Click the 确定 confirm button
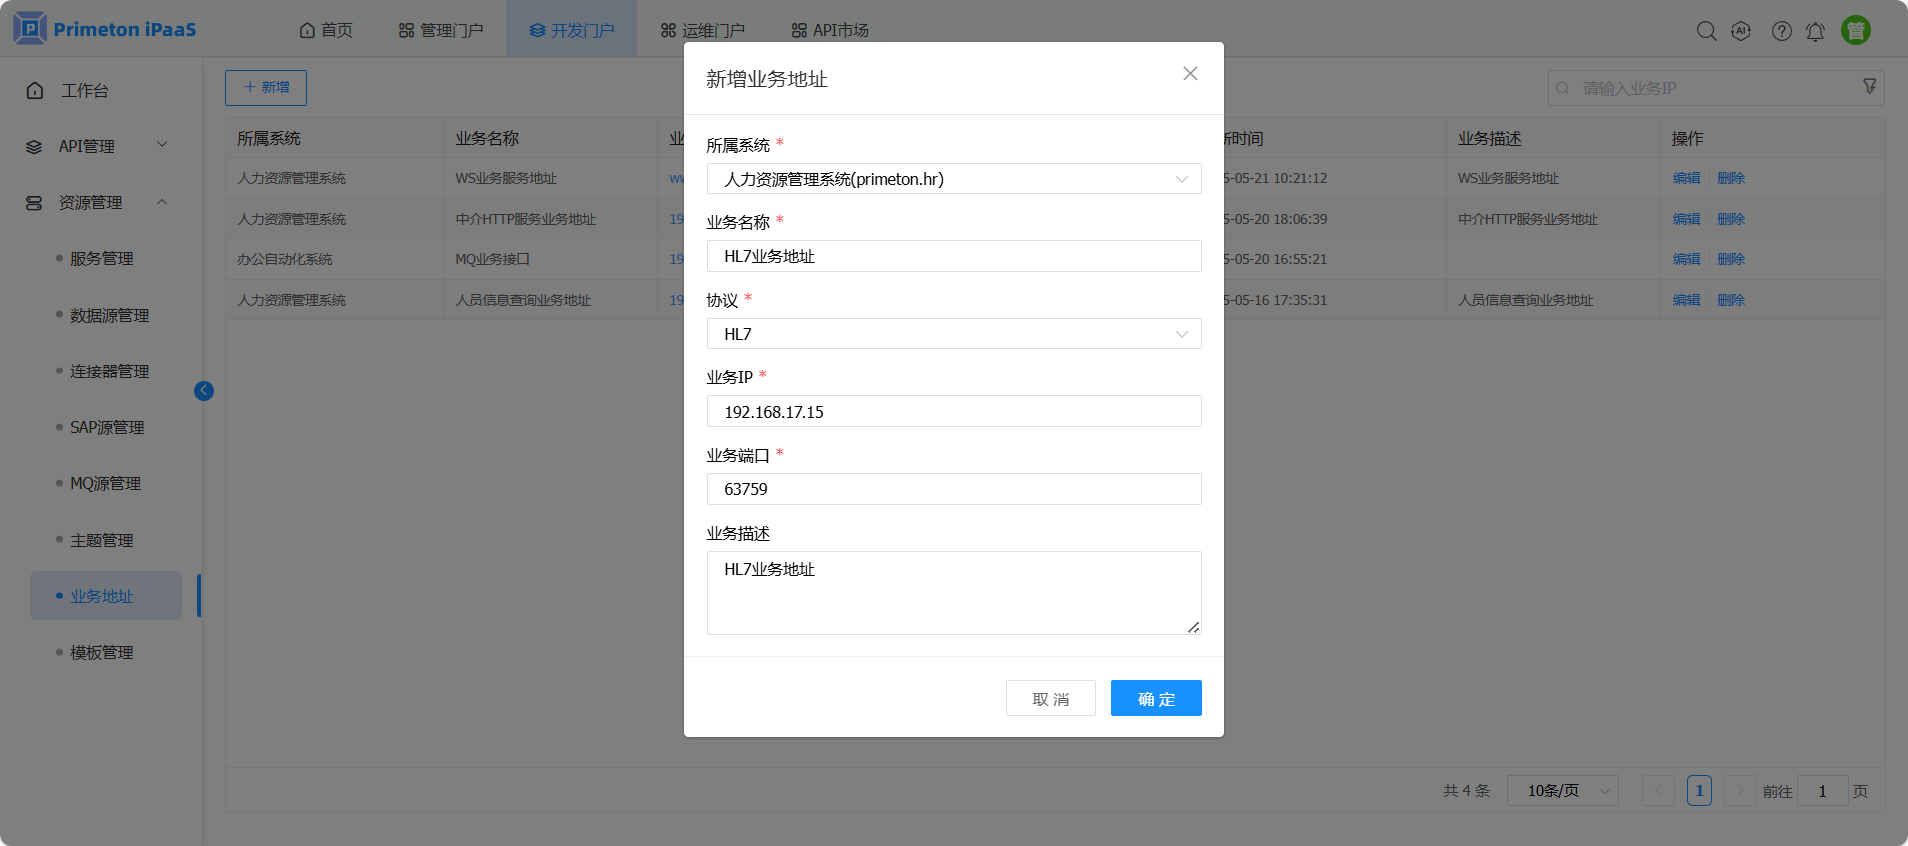 [x=1155, y=698]
